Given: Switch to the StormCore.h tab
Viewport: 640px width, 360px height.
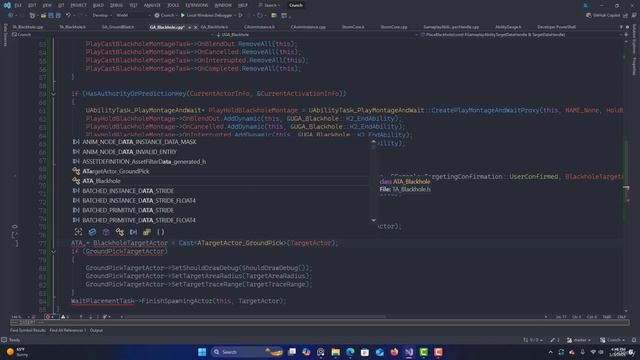Looking at the screenshot, I should (x=353, y=27).
